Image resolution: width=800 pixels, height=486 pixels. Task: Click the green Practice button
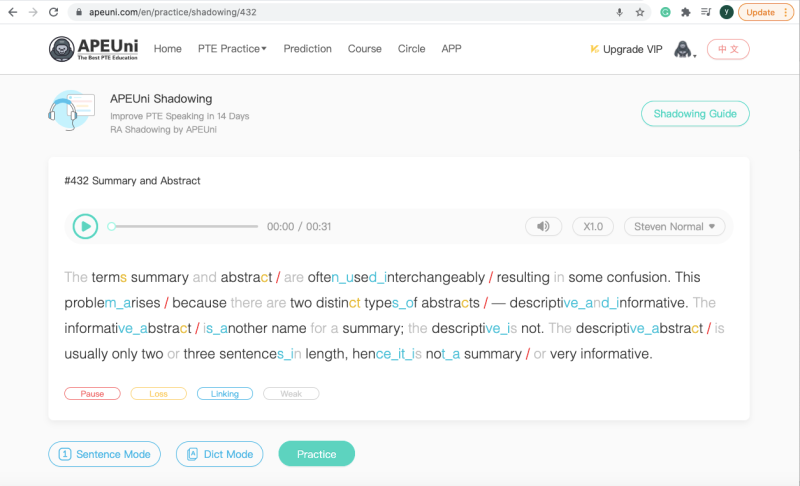(317, 454)
